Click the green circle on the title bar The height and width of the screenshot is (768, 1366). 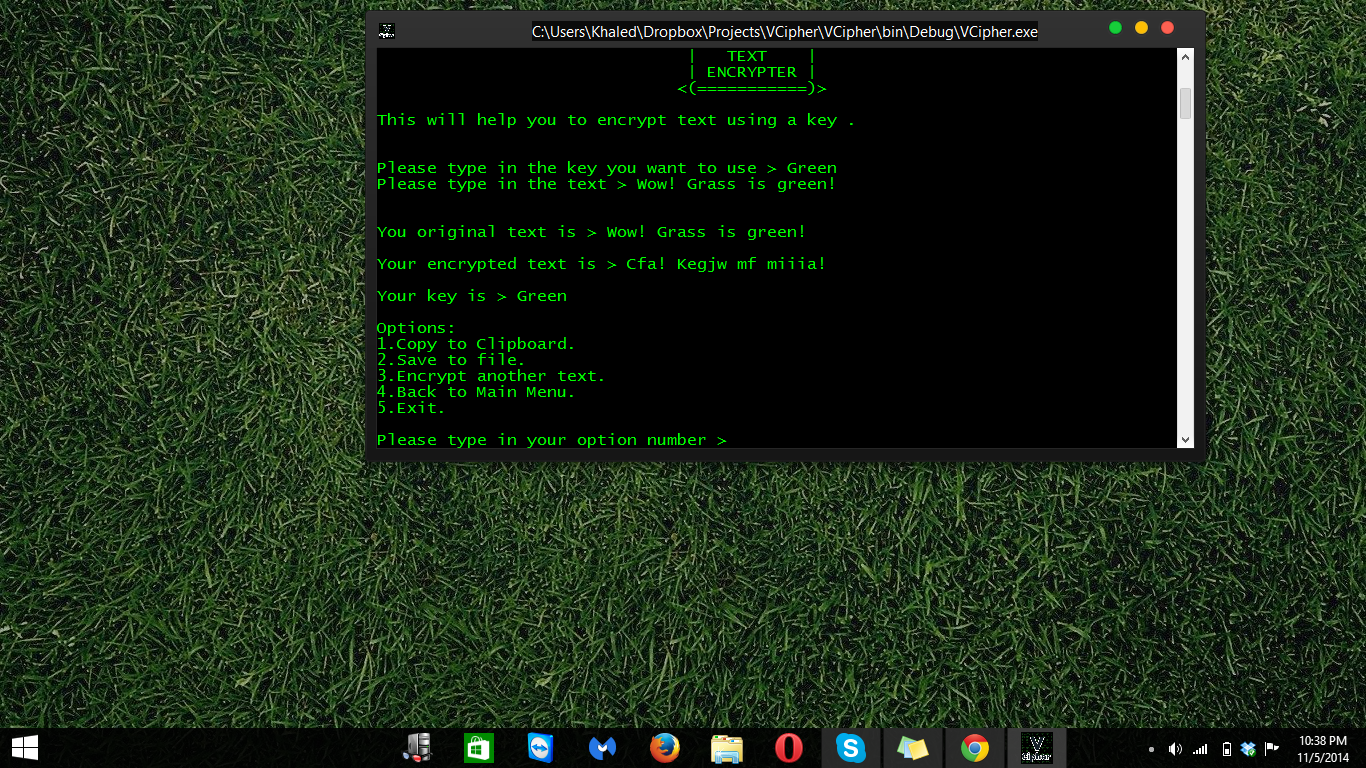point(1115,28)
